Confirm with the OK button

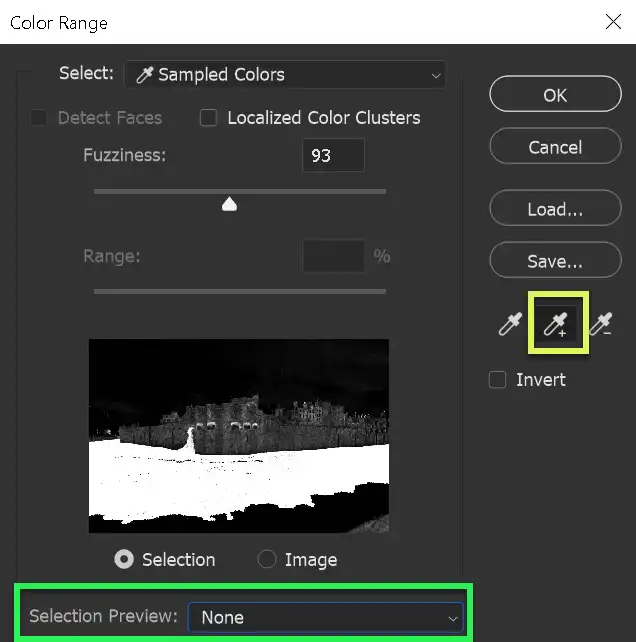pos(555,94)
